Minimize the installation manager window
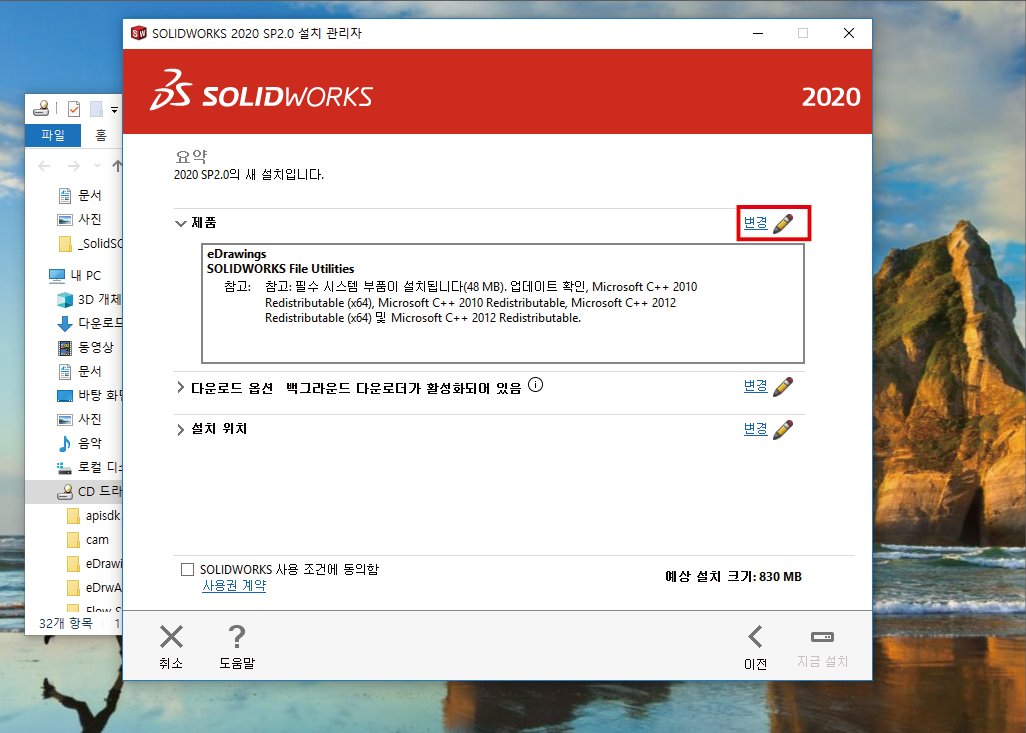 [x=758, y=33]
